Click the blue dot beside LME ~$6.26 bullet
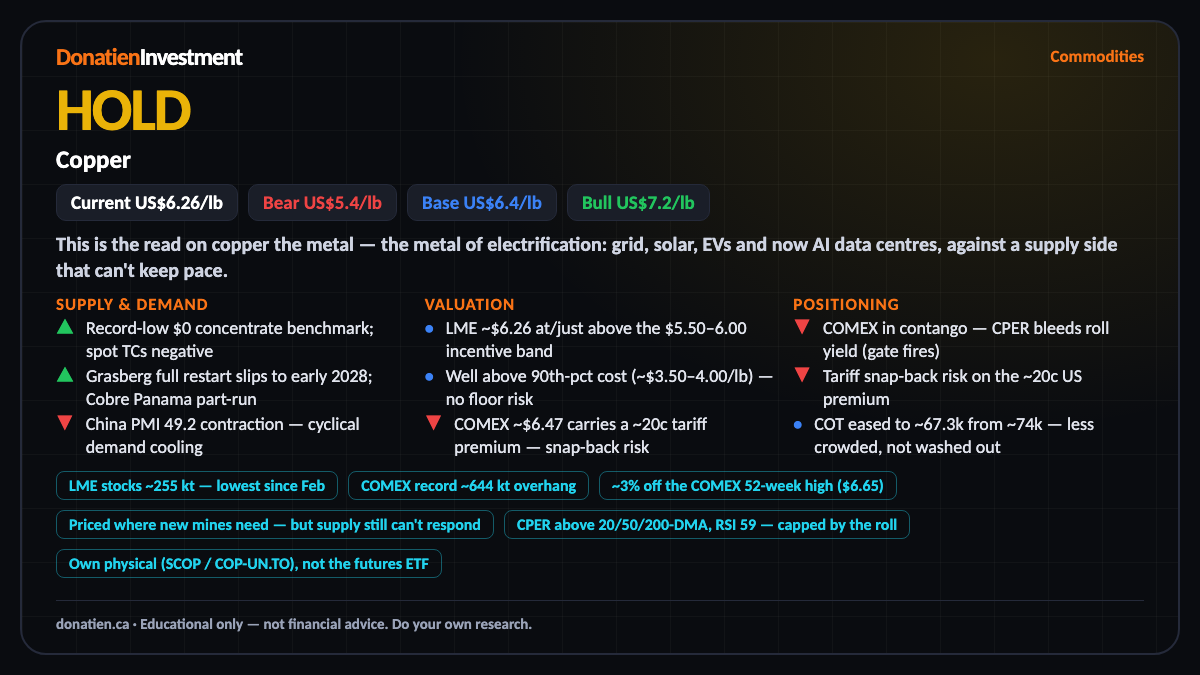 [x=429, y=328]
